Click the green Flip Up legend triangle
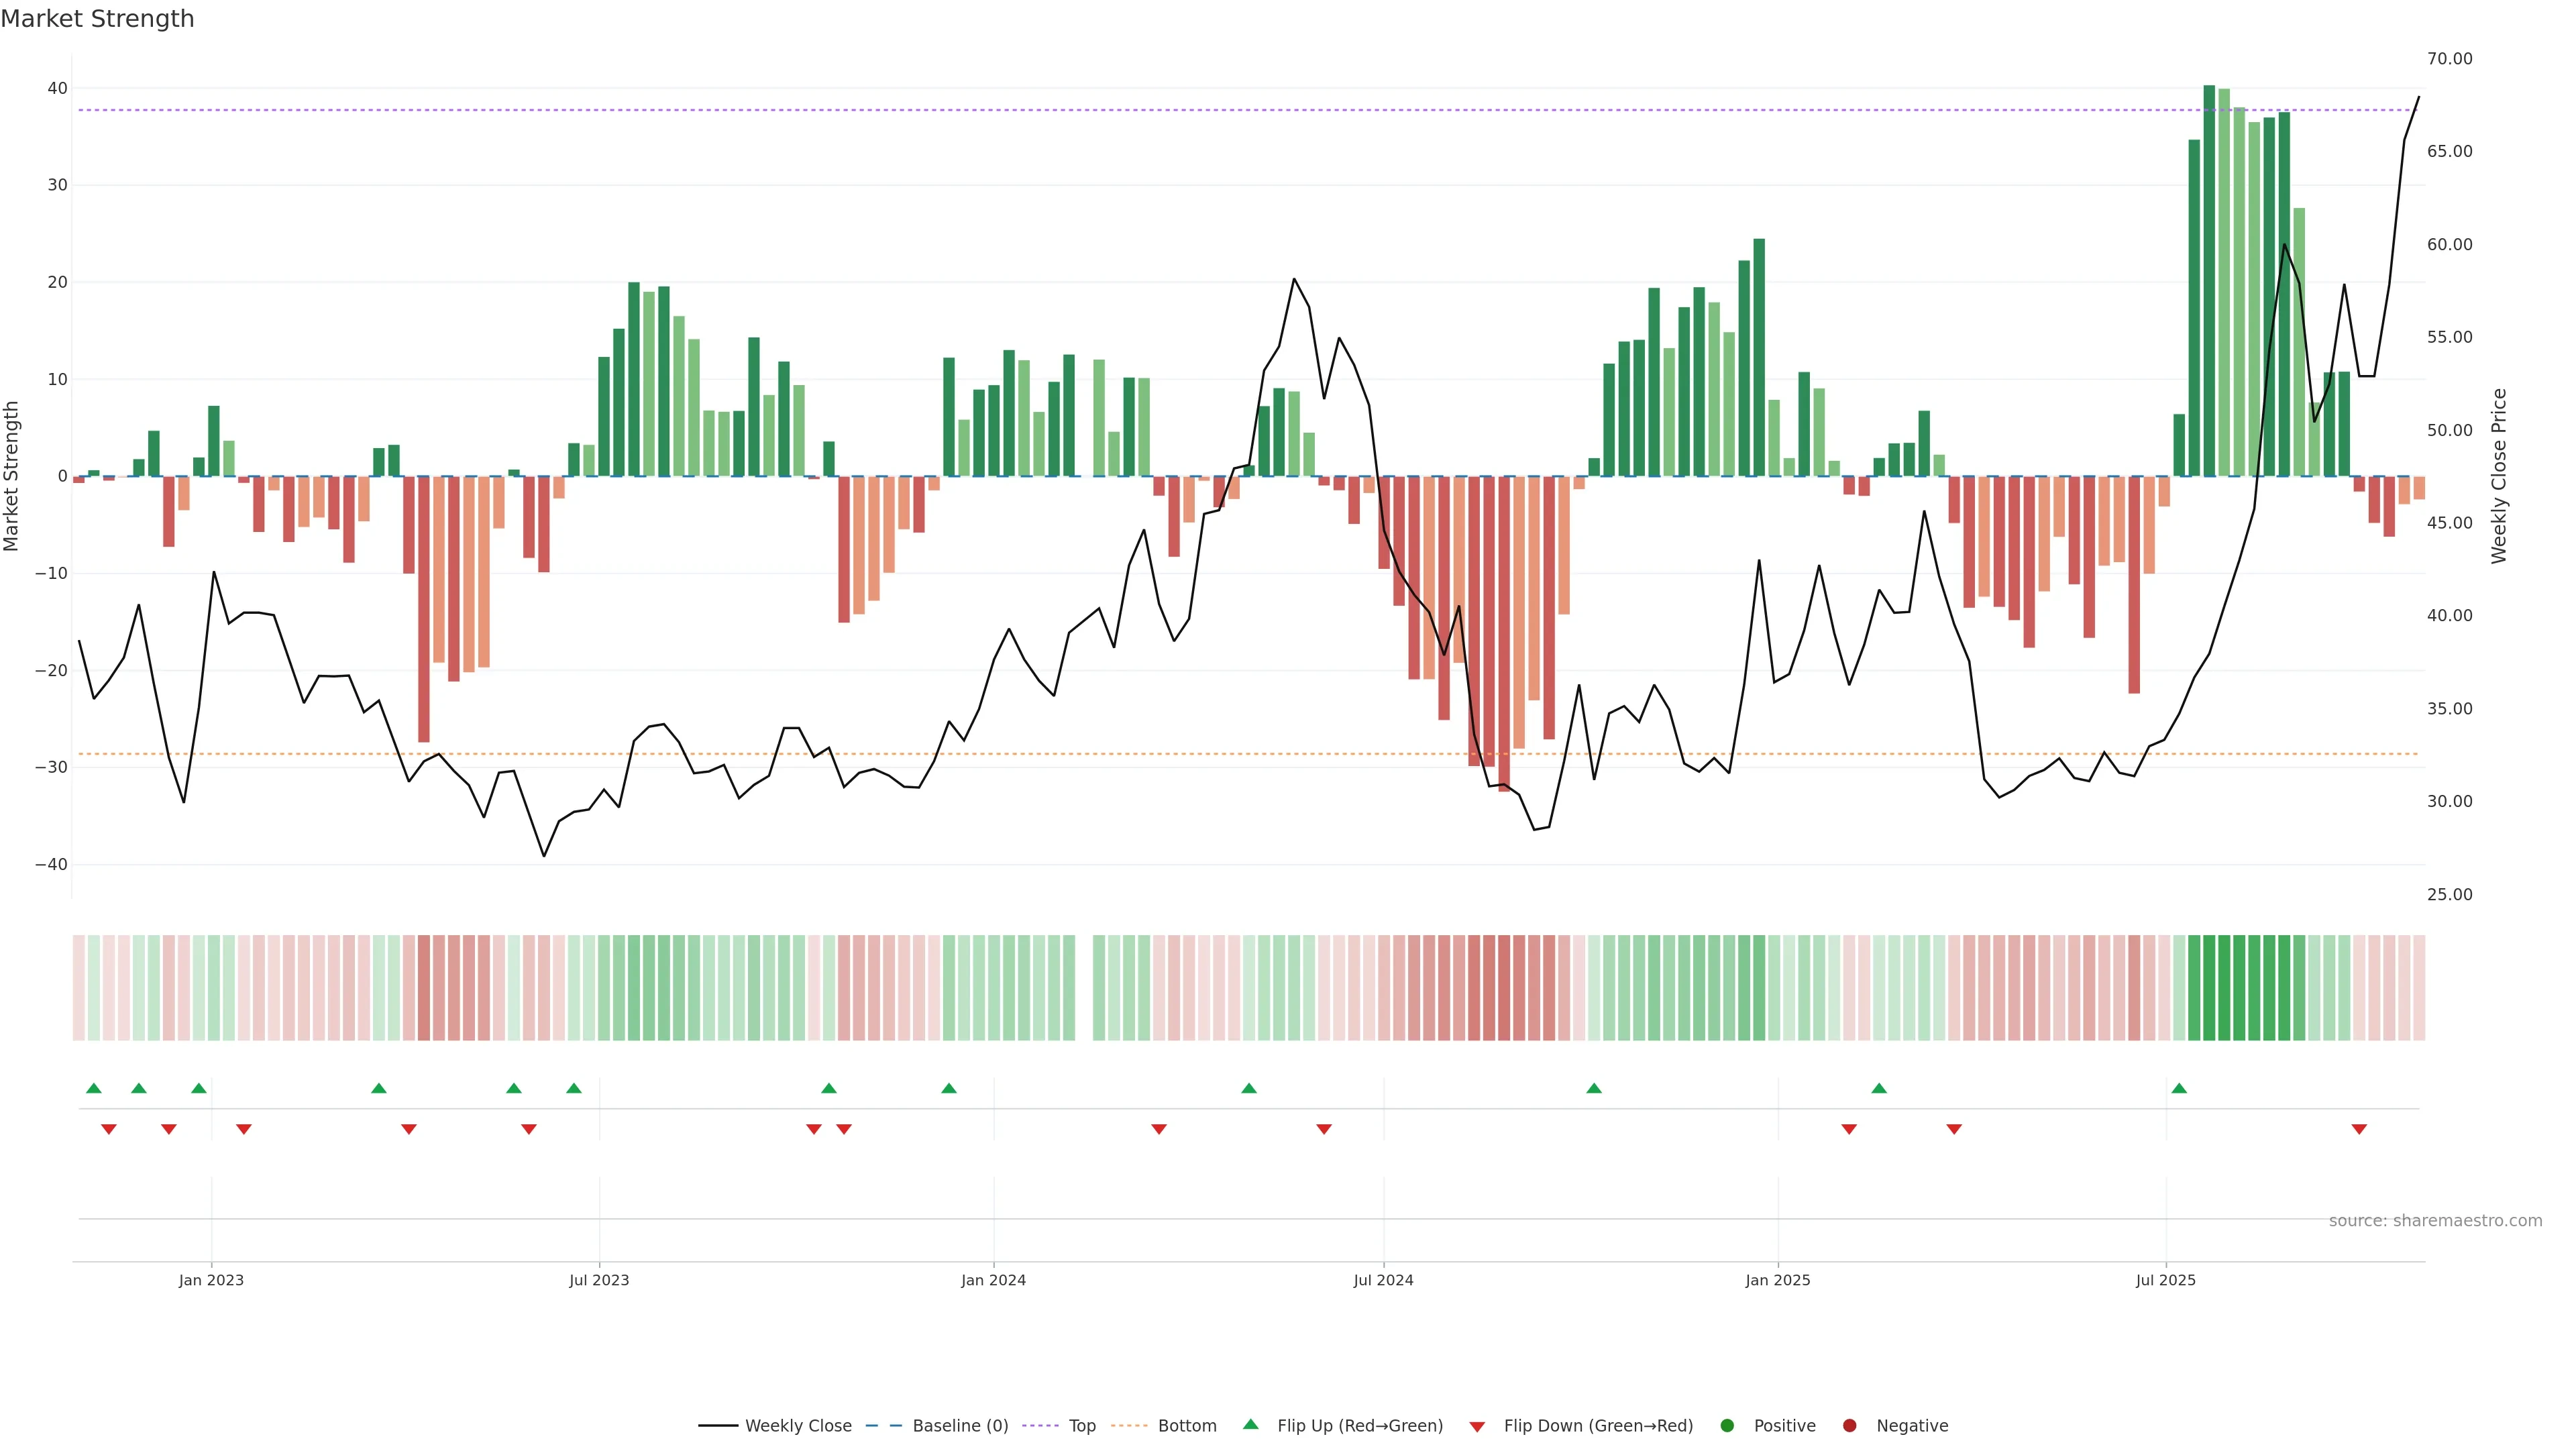Screen dimensions: 2576x1449 pyautogui.click(x=1250, y=1424)
